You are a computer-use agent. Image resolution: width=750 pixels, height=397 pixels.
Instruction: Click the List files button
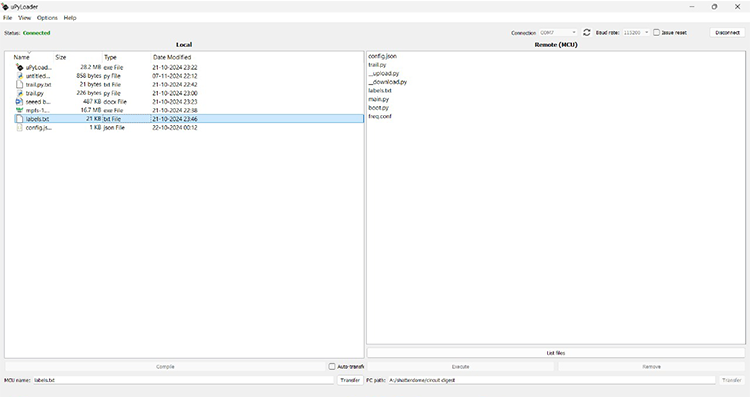pyautogui.click(x=556, y=353)
